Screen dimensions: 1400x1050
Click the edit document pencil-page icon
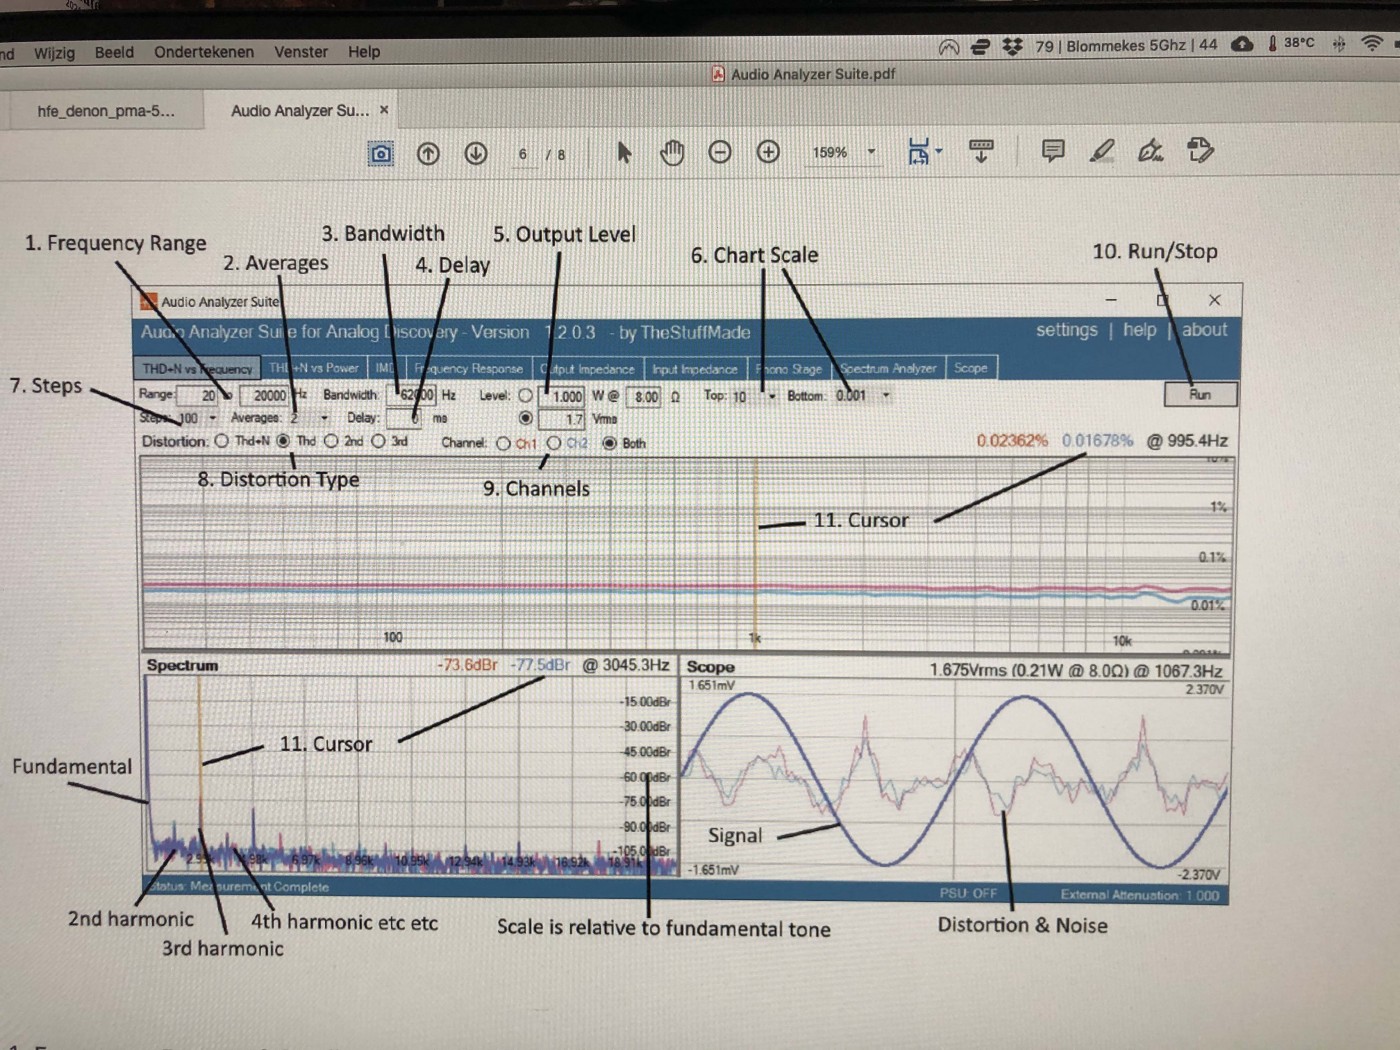tap(1200, 150)
